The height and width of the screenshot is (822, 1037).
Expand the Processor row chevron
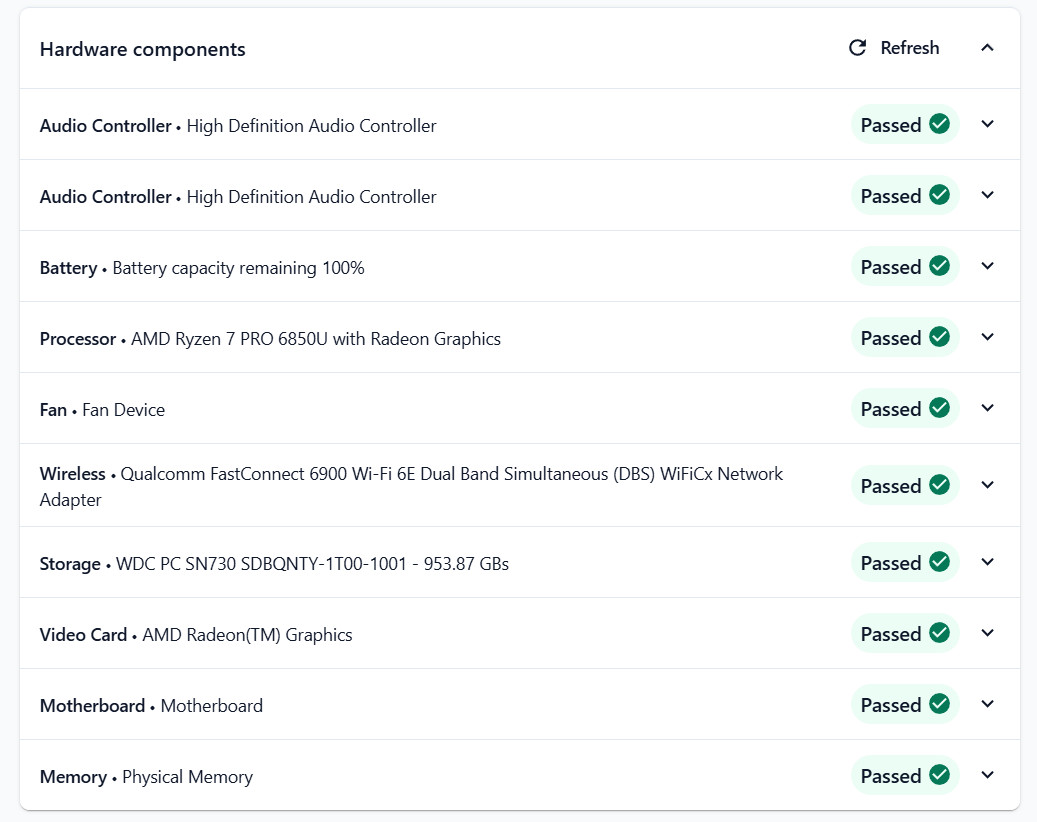(x=987, y=337)
